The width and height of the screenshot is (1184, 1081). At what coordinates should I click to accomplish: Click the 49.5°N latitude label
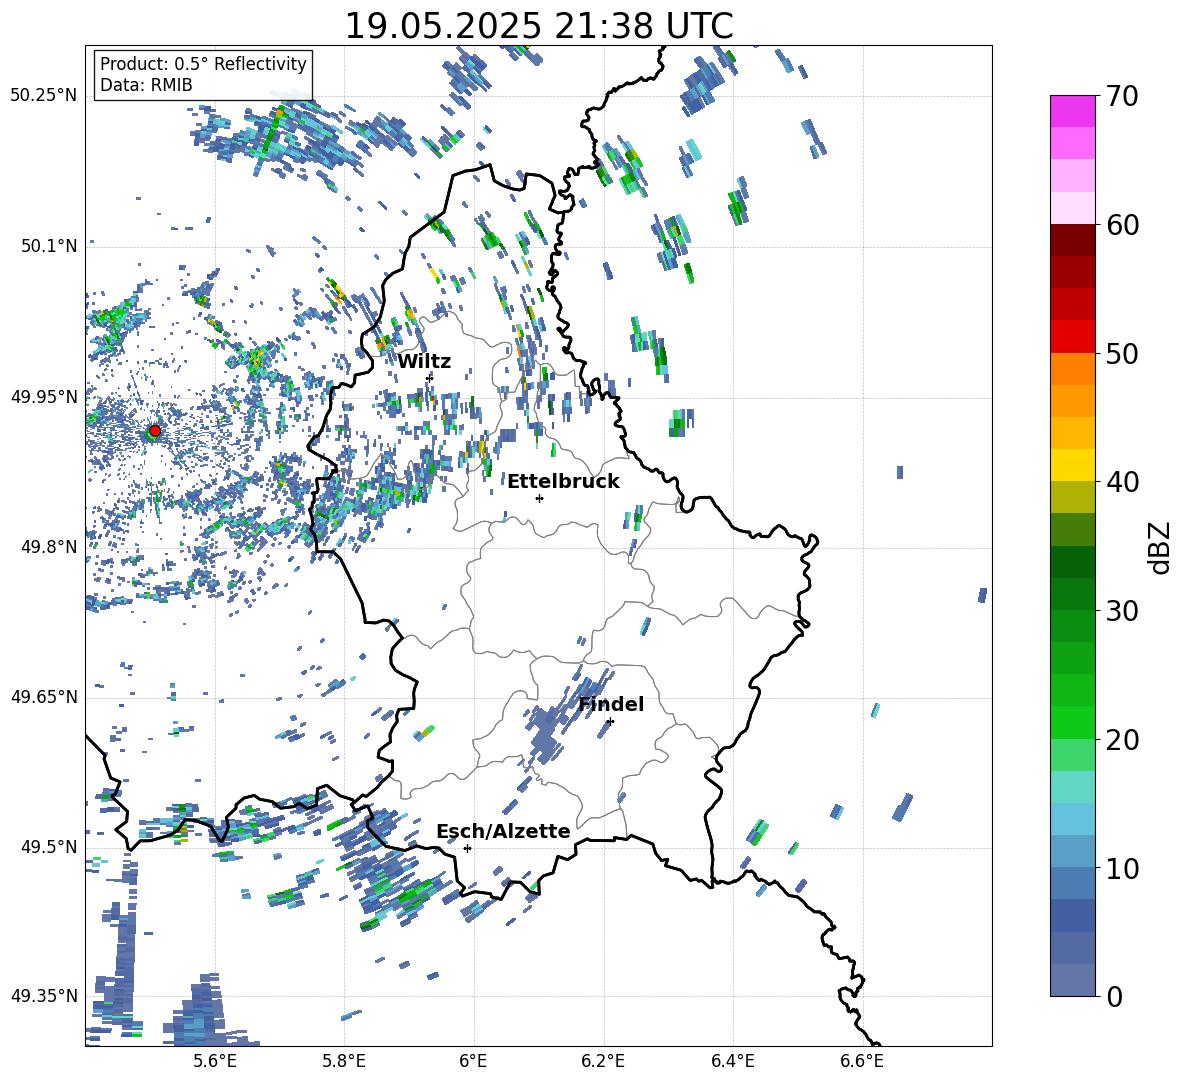(49, 846)
